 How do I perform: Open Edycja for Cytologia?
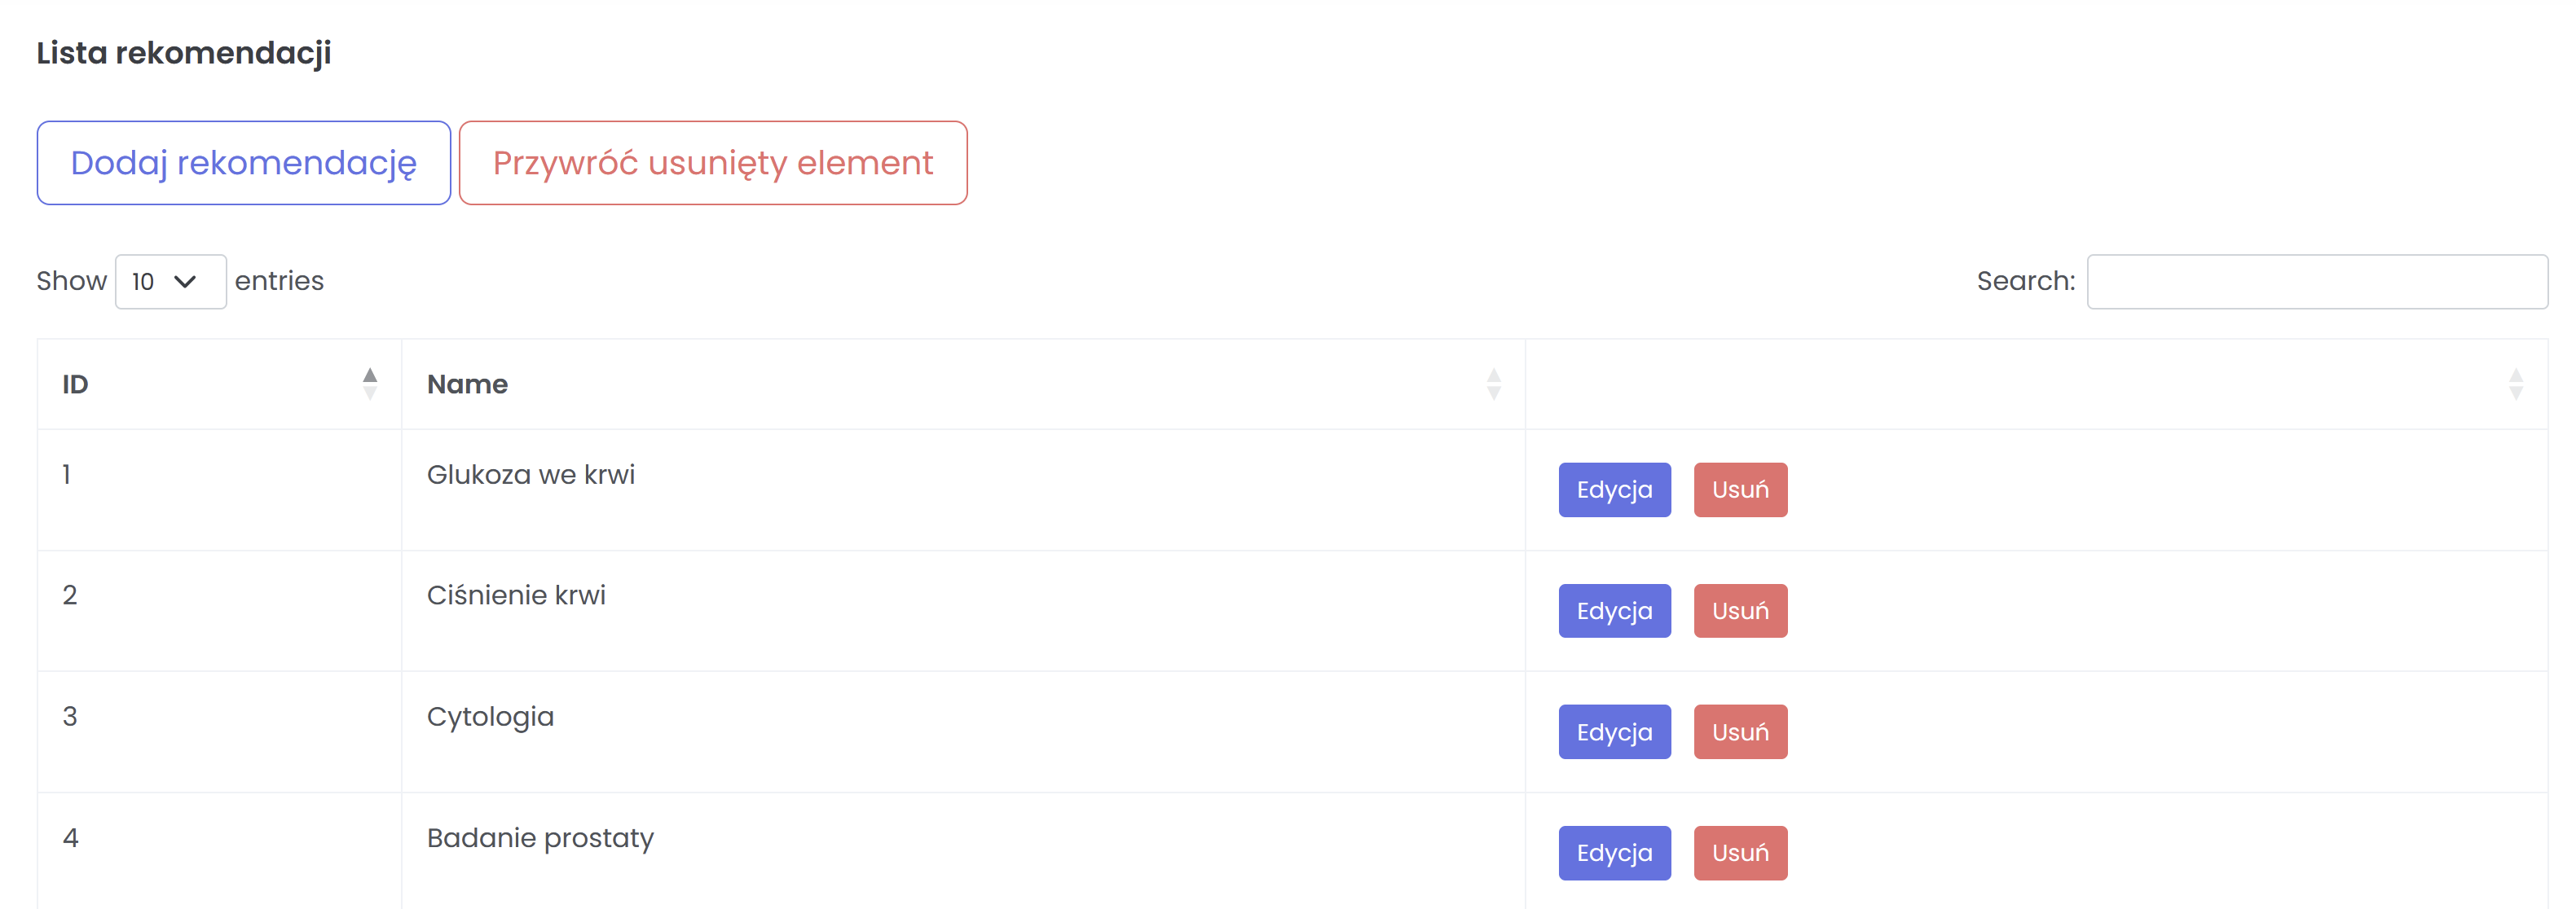click(1613, 732)
